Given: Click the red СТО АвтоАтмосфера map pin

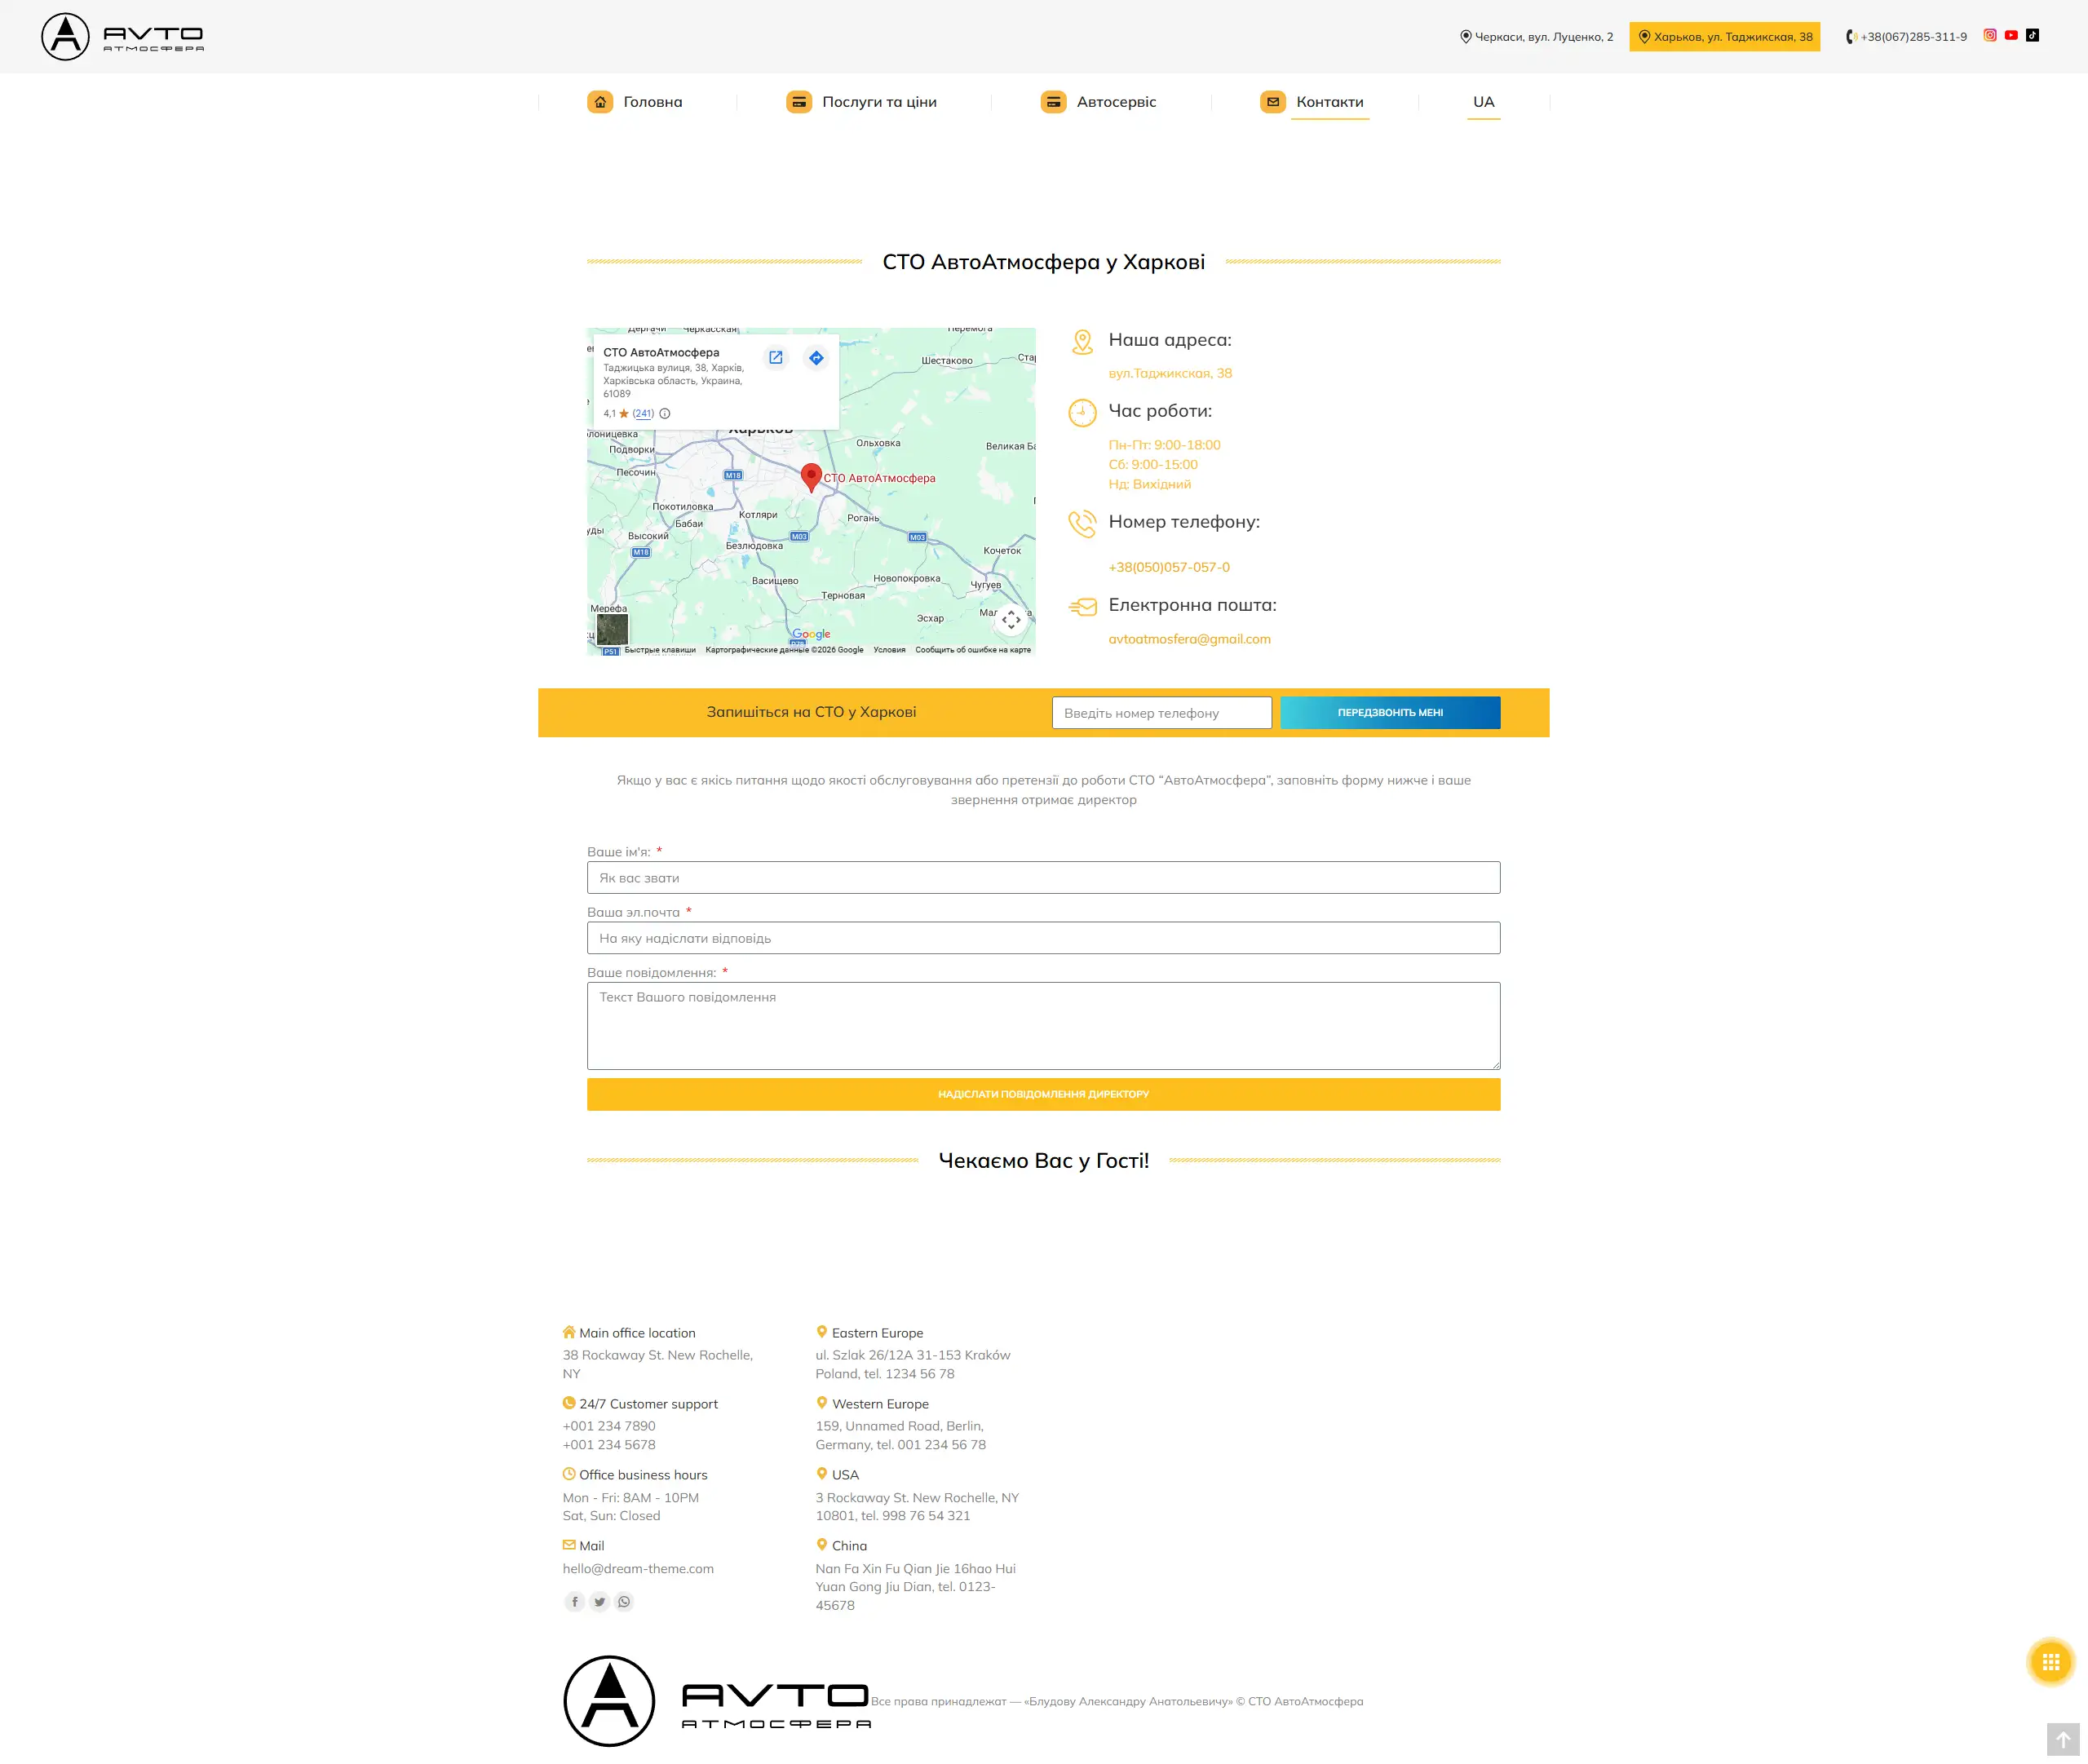Looking at the screenshot, I should pyautogui.click(x=811, y=477).
